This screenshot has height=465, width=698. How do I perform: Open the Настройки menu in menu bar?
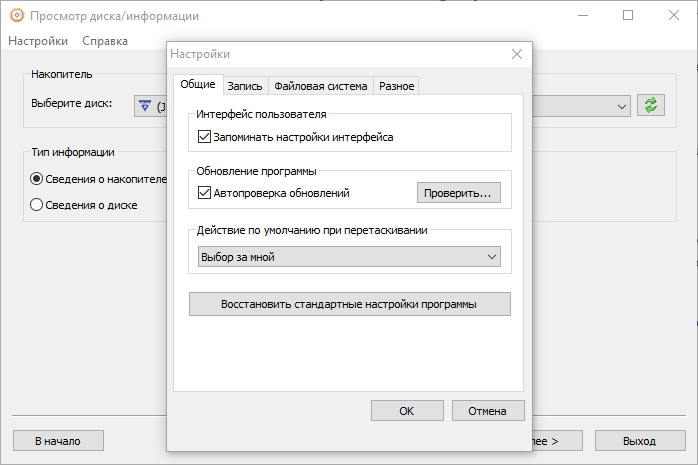point(38,41)
